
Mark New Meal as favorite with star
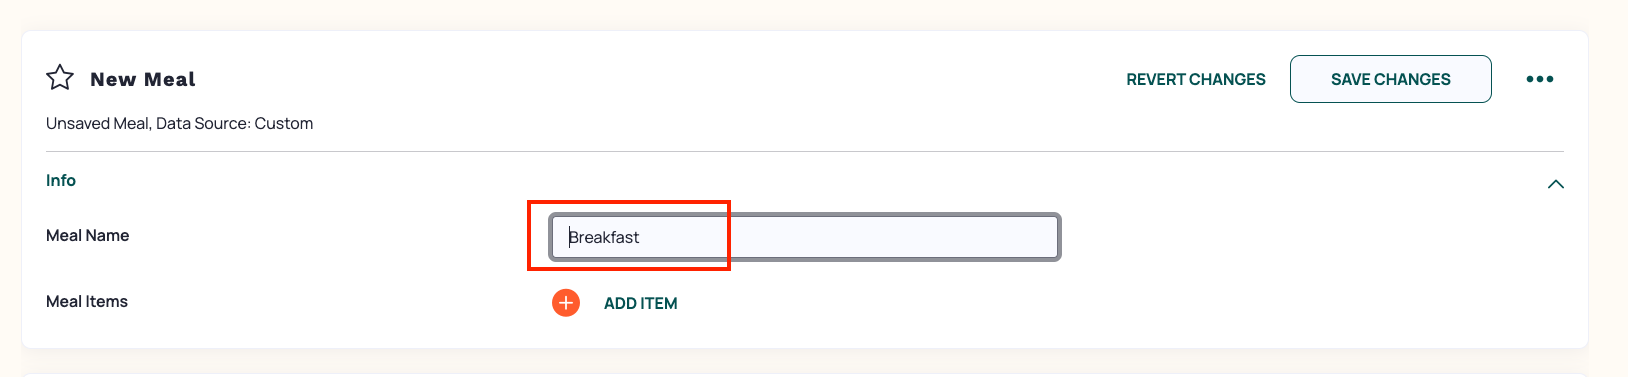60,78
